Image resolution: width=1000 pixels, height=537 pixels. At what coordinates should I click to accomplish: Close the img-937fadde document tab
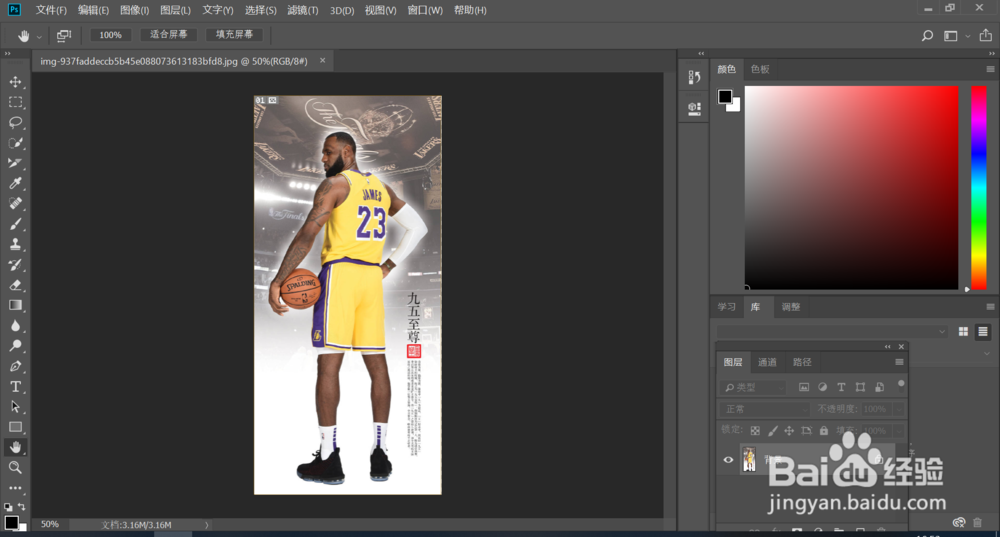322,60
